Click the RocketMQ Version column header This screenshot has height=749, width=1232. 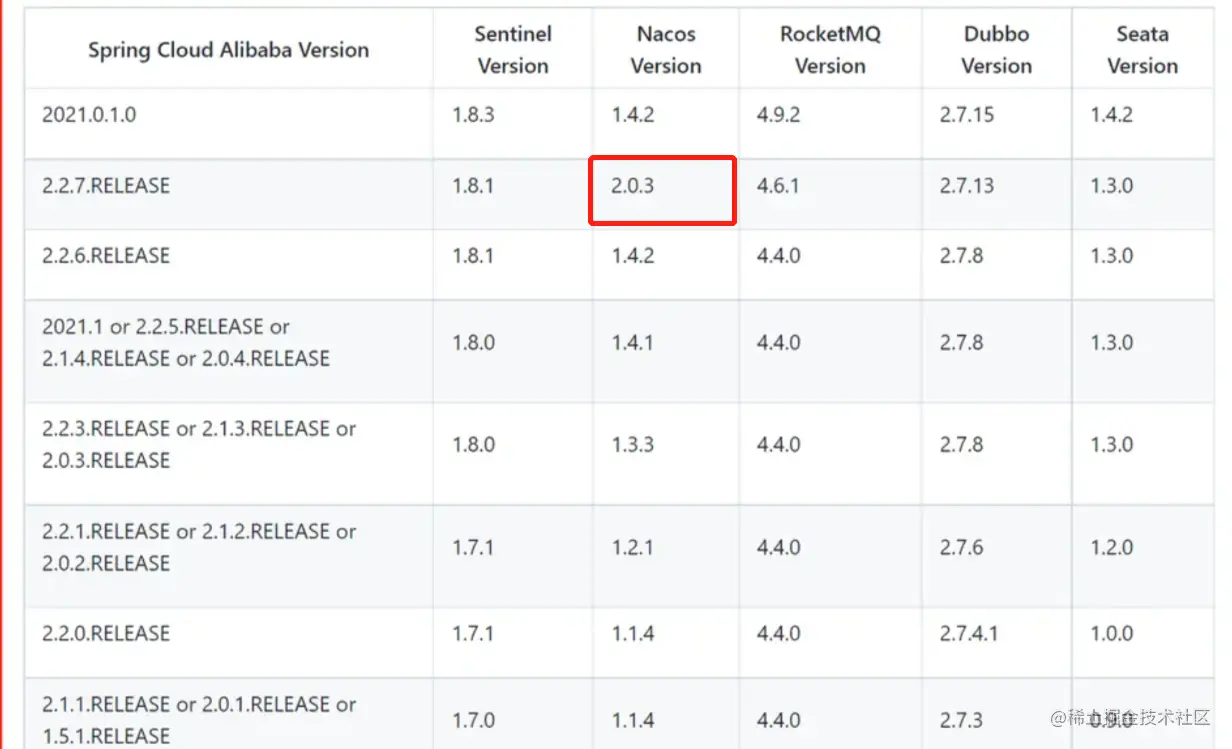click(x=830, y=49)
